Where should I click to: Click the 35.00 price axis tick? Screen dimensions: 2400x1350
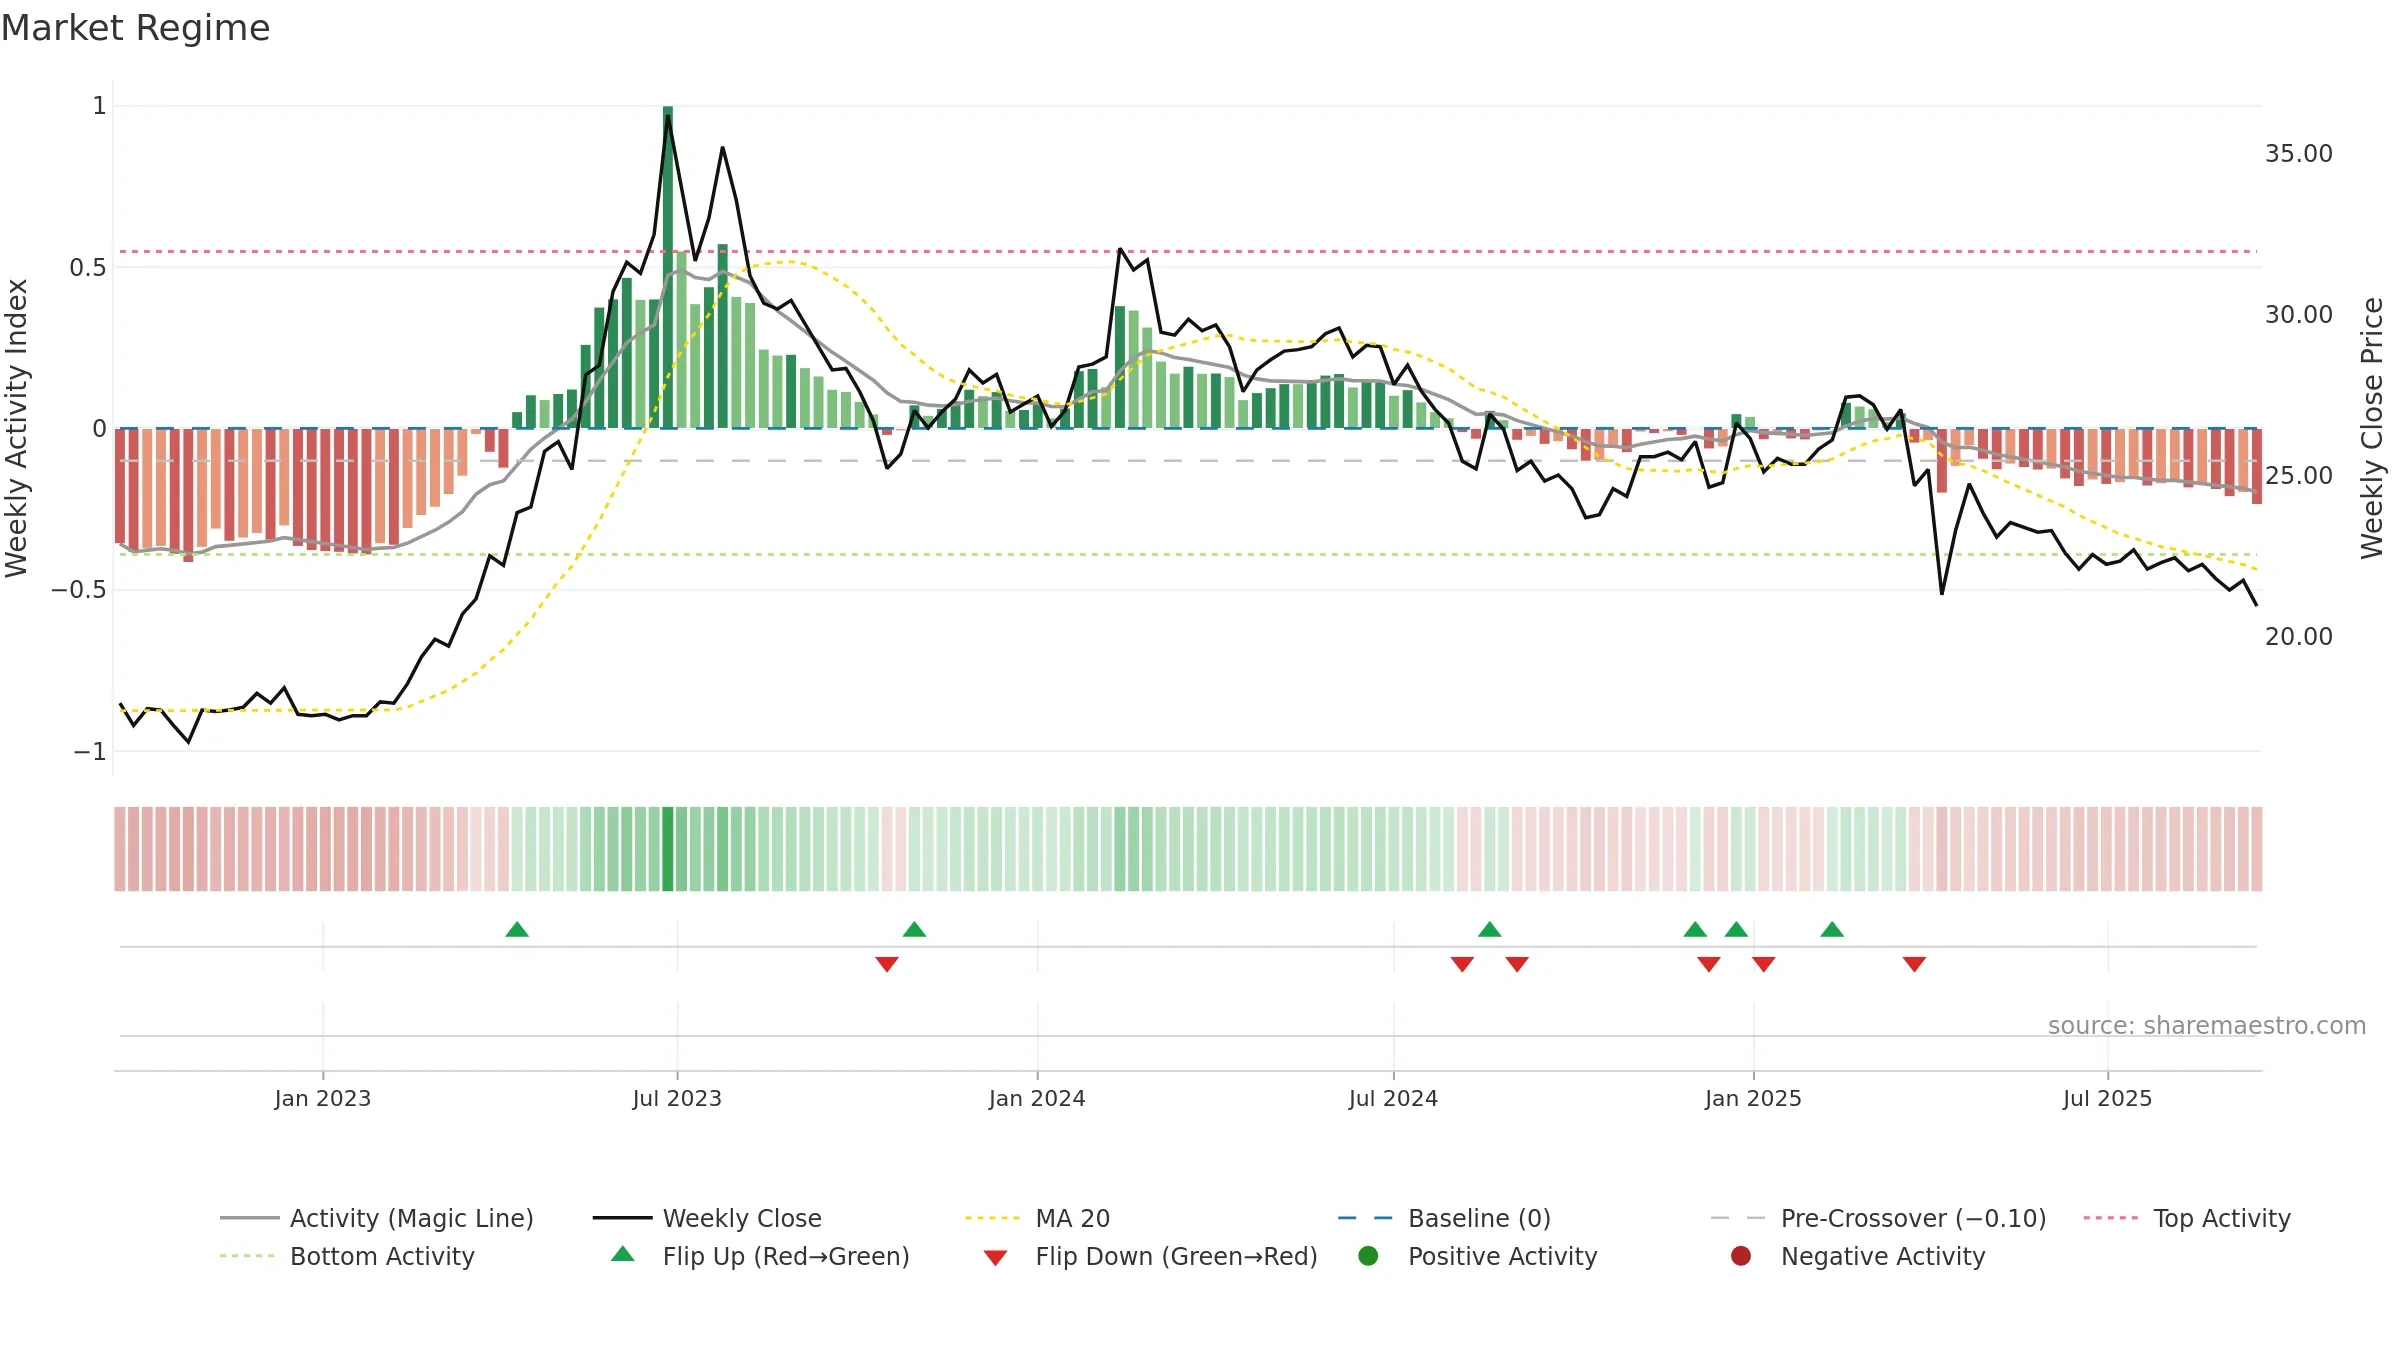[x=2298, y=153]
